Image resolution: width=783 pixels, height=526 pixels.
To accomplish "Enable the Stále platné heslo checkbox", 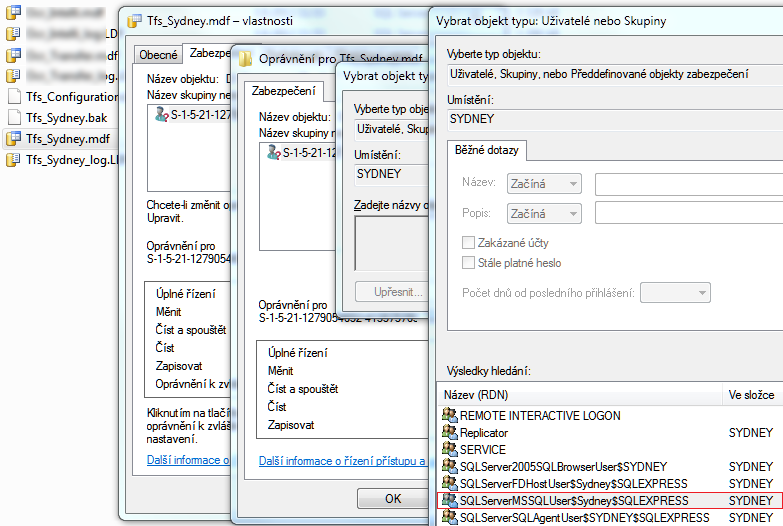I will 468,263.
